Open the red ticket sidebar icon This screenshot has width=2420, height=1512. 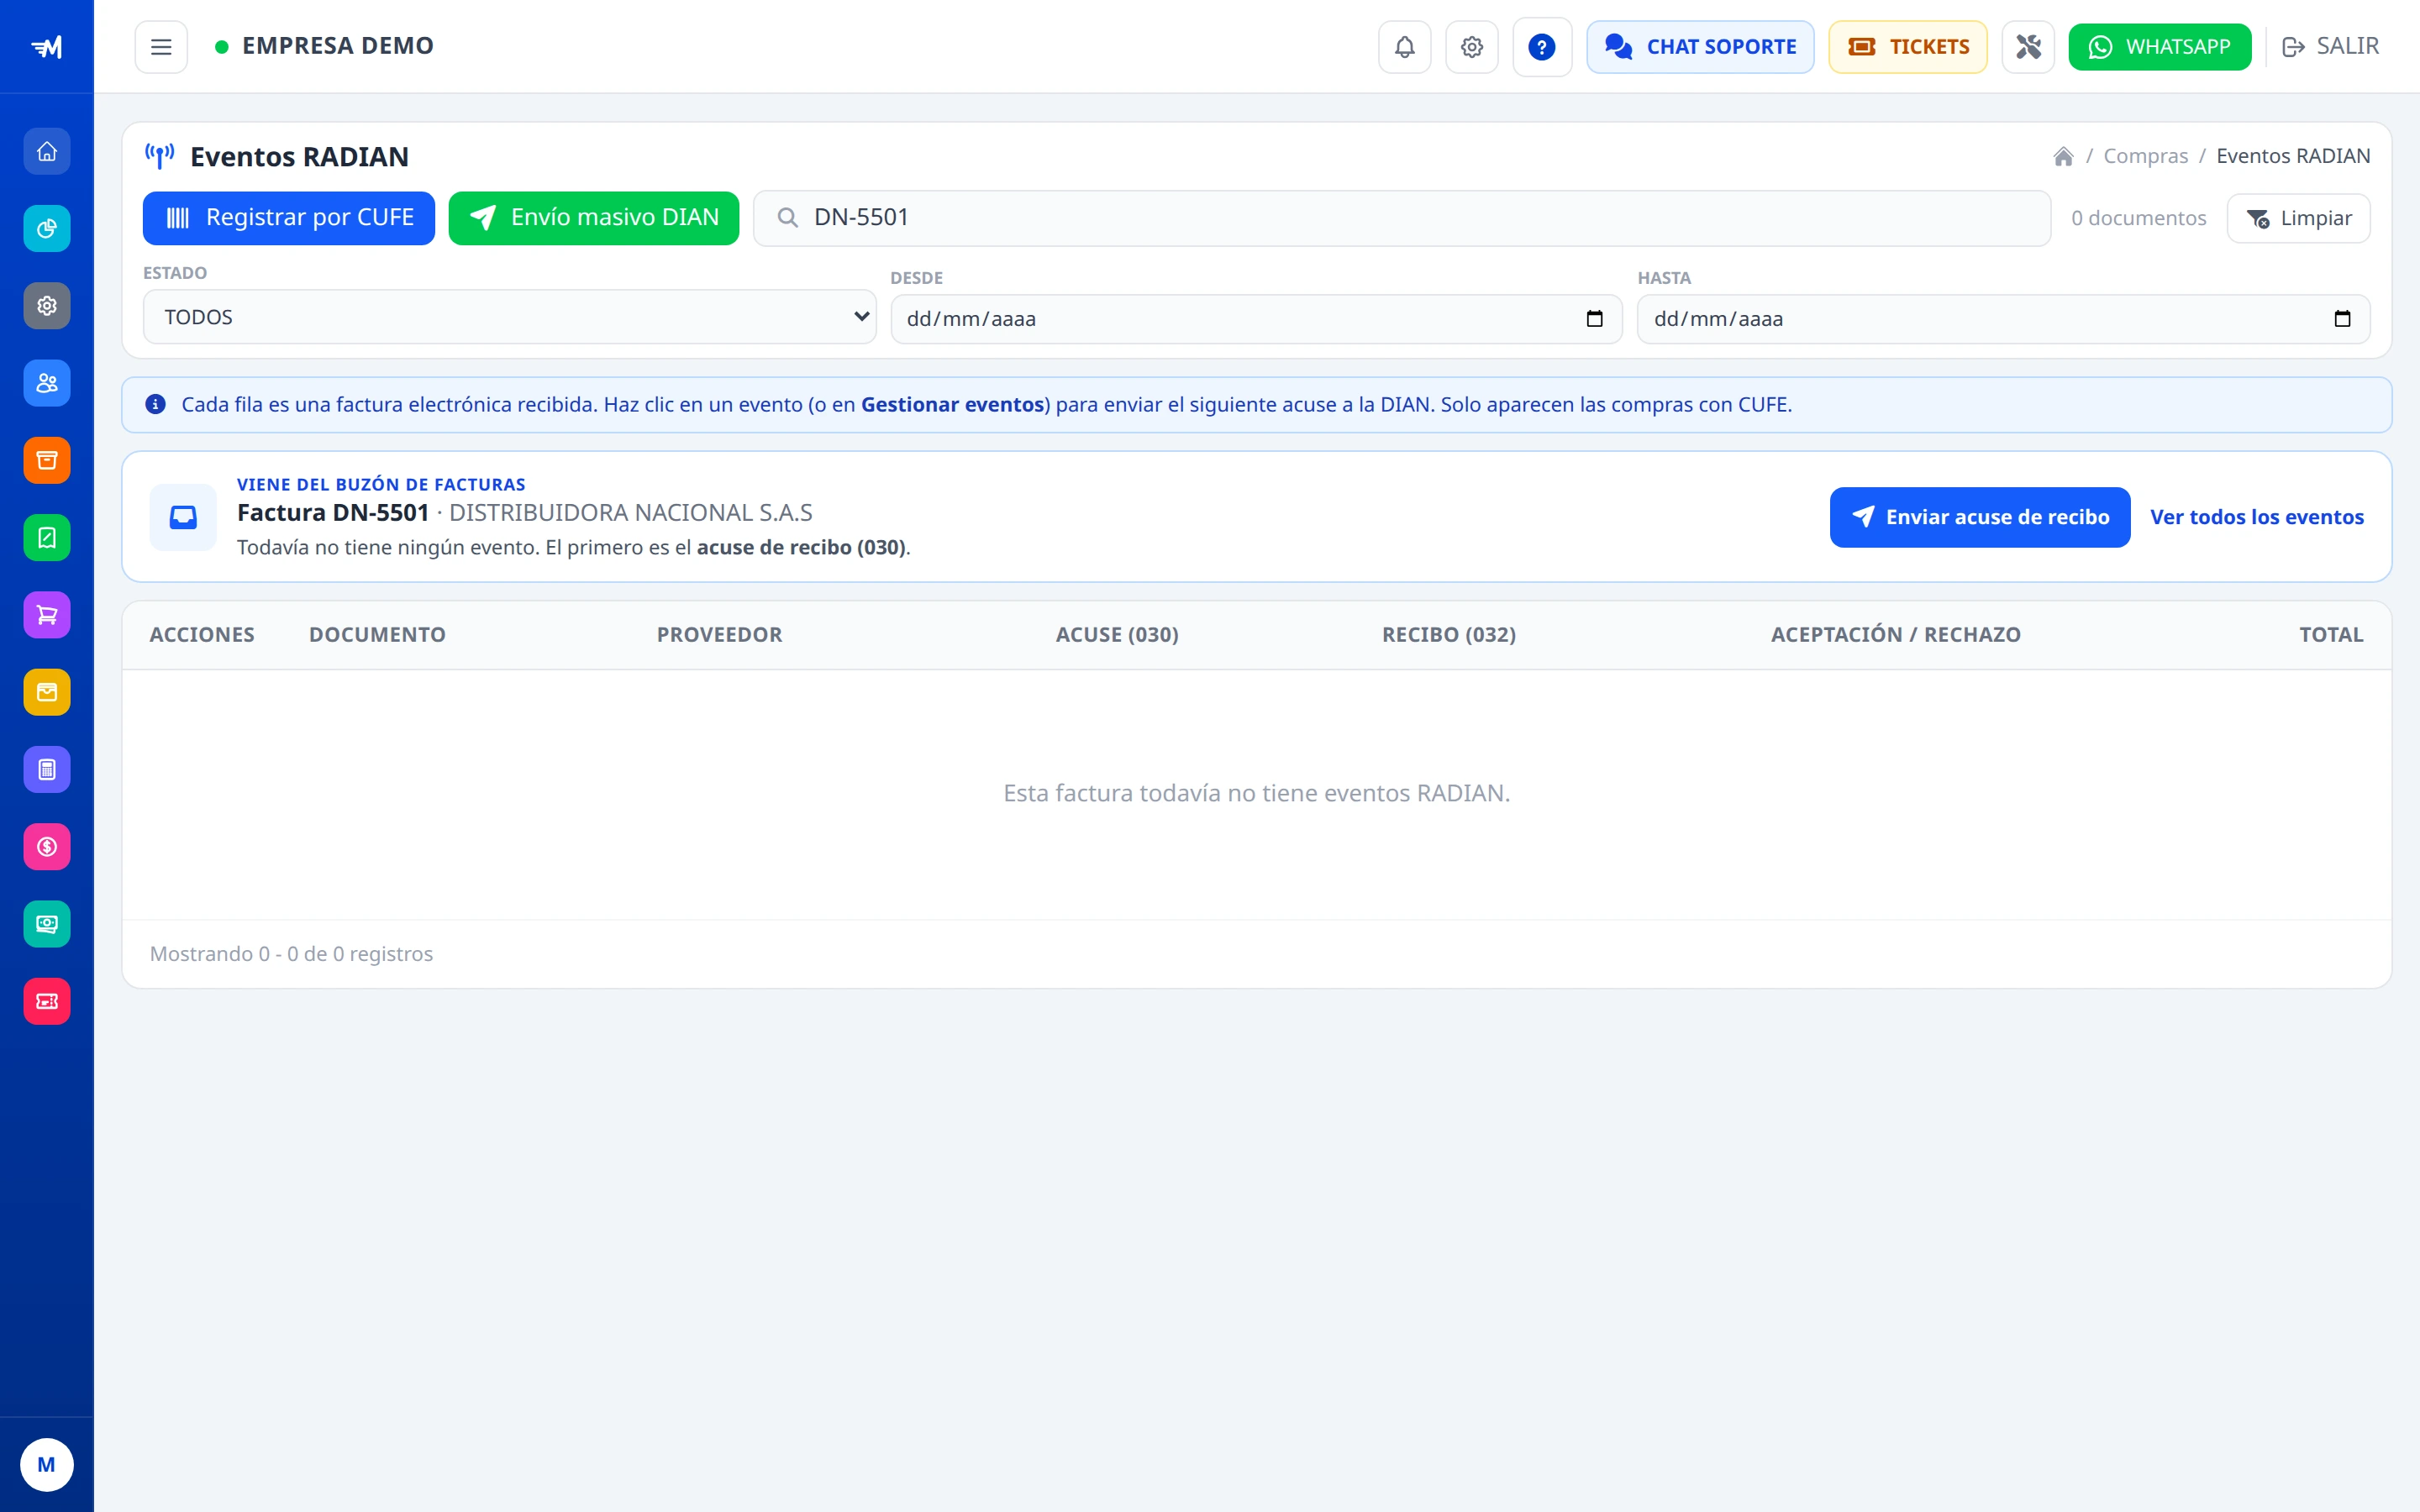click(x=47, y=1001)
